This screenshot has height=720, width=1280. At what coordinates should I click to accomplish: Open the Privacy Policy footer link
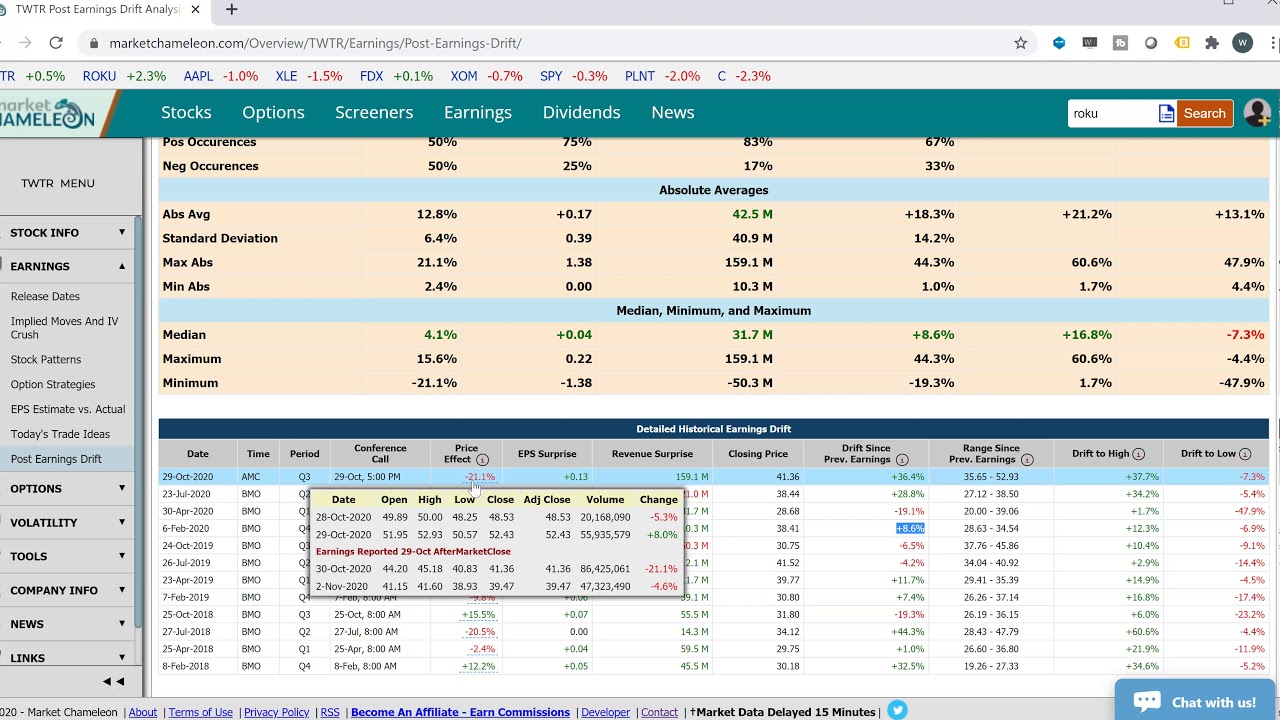[x=276, y=712]
